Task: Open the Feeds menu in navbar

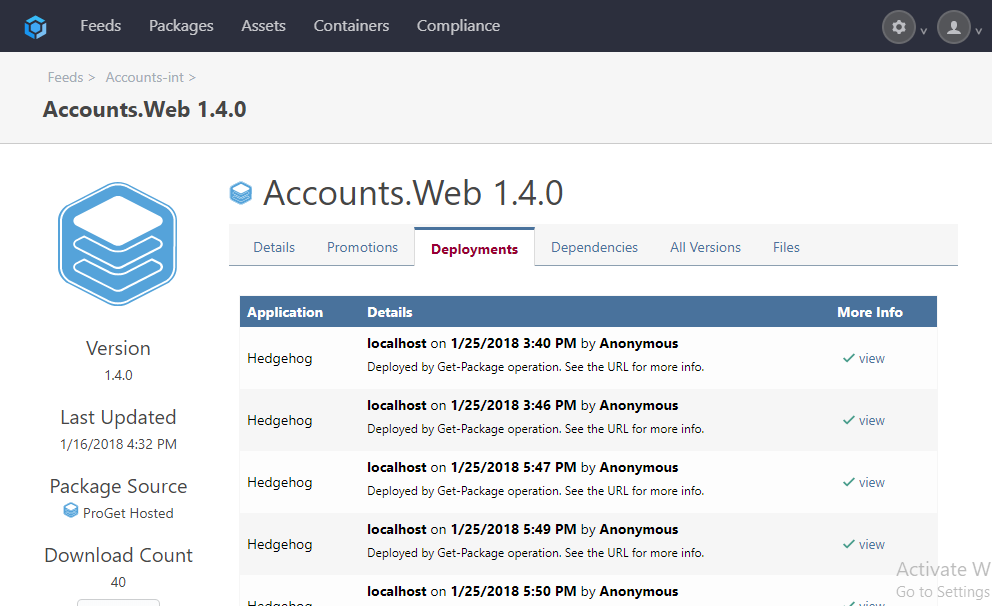Action: point(101,26)
